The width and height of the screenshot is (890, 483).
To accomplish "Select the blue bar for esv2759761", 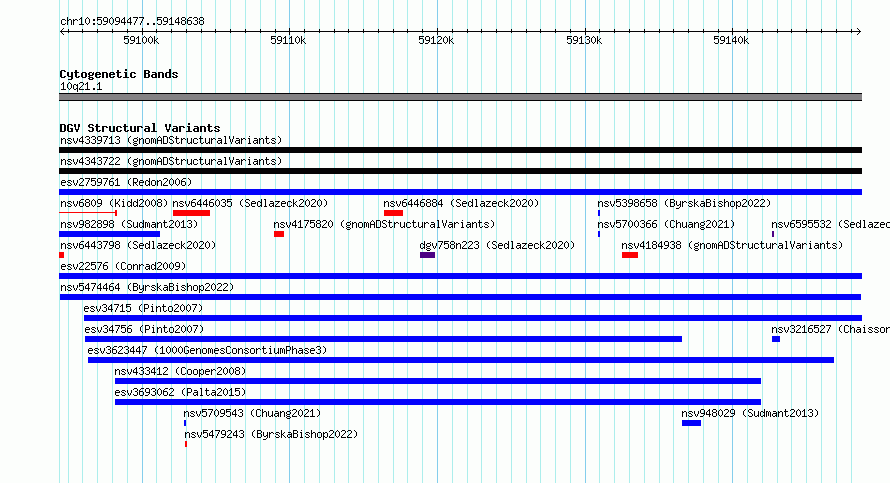I will pos(460,192).
